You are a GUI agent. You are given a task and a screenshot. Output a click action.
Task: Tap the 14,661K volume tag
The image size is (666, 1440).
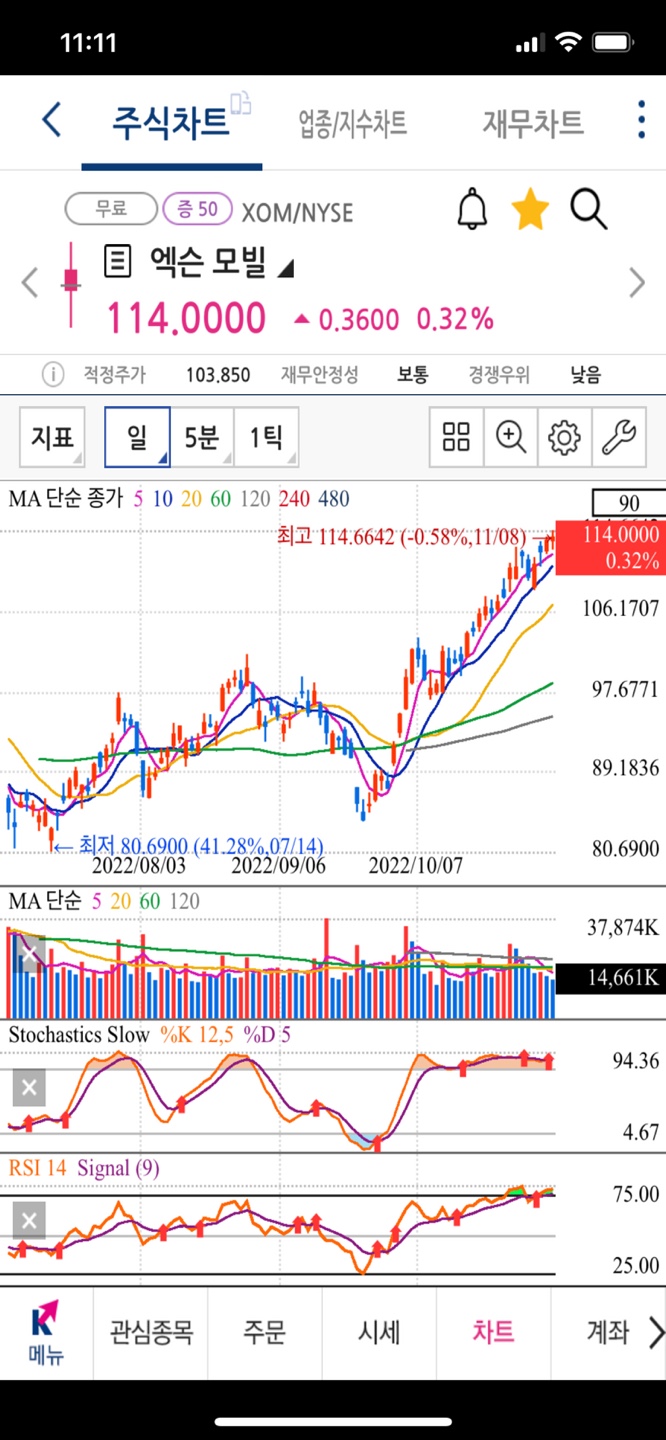(610, 978)
